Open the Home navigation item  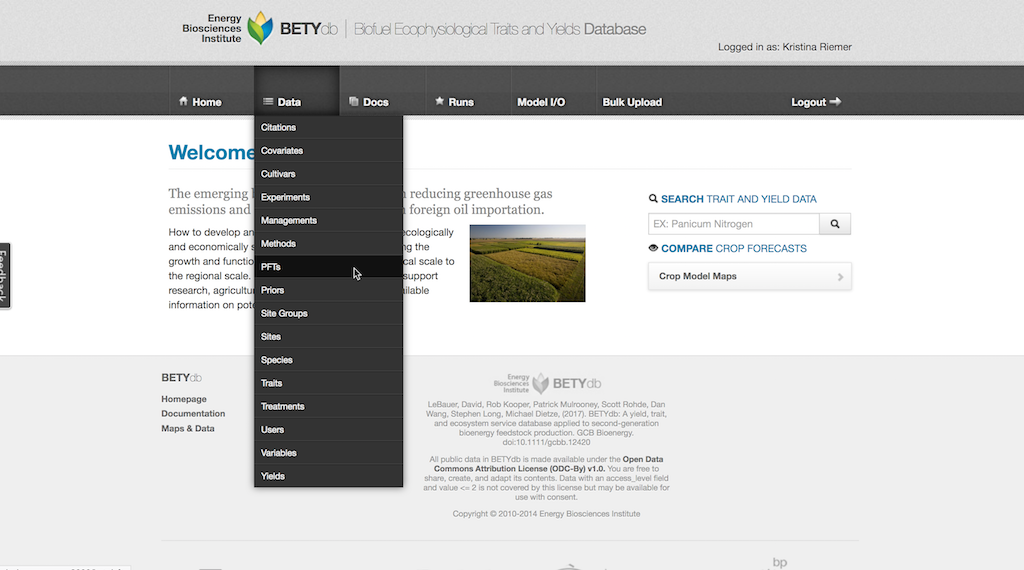[200, 102]
